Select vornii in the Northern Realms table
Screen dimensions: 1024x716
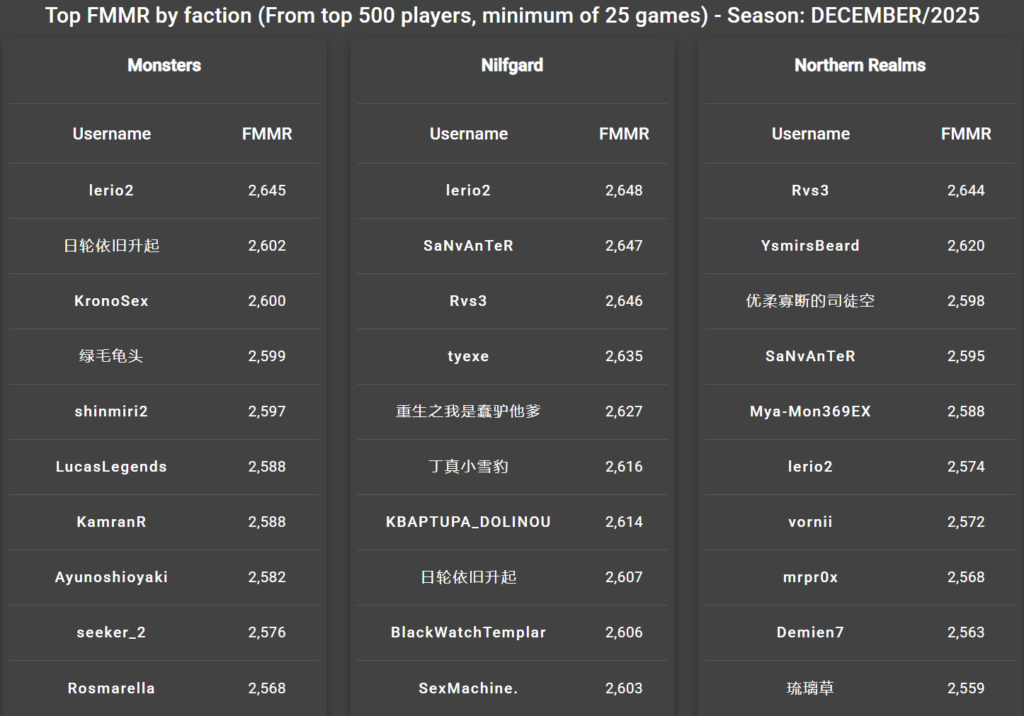tap(810, 522)
